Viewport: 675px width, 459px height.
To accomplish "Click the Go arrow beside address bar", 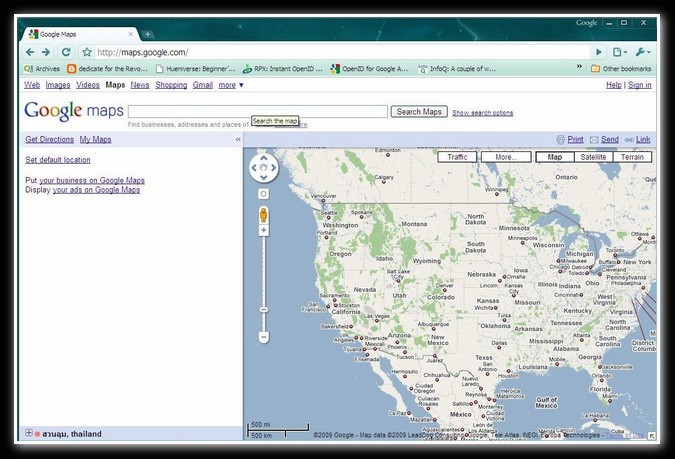I will [599, 52].
